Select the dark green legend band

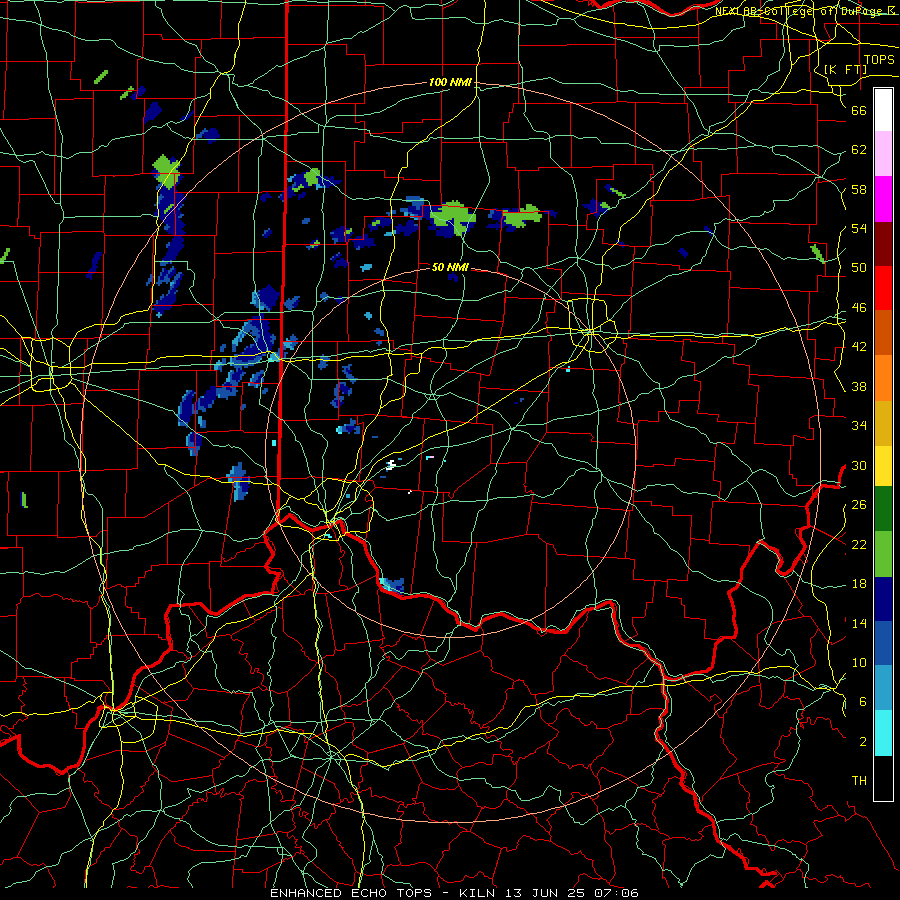pos(883,509)
